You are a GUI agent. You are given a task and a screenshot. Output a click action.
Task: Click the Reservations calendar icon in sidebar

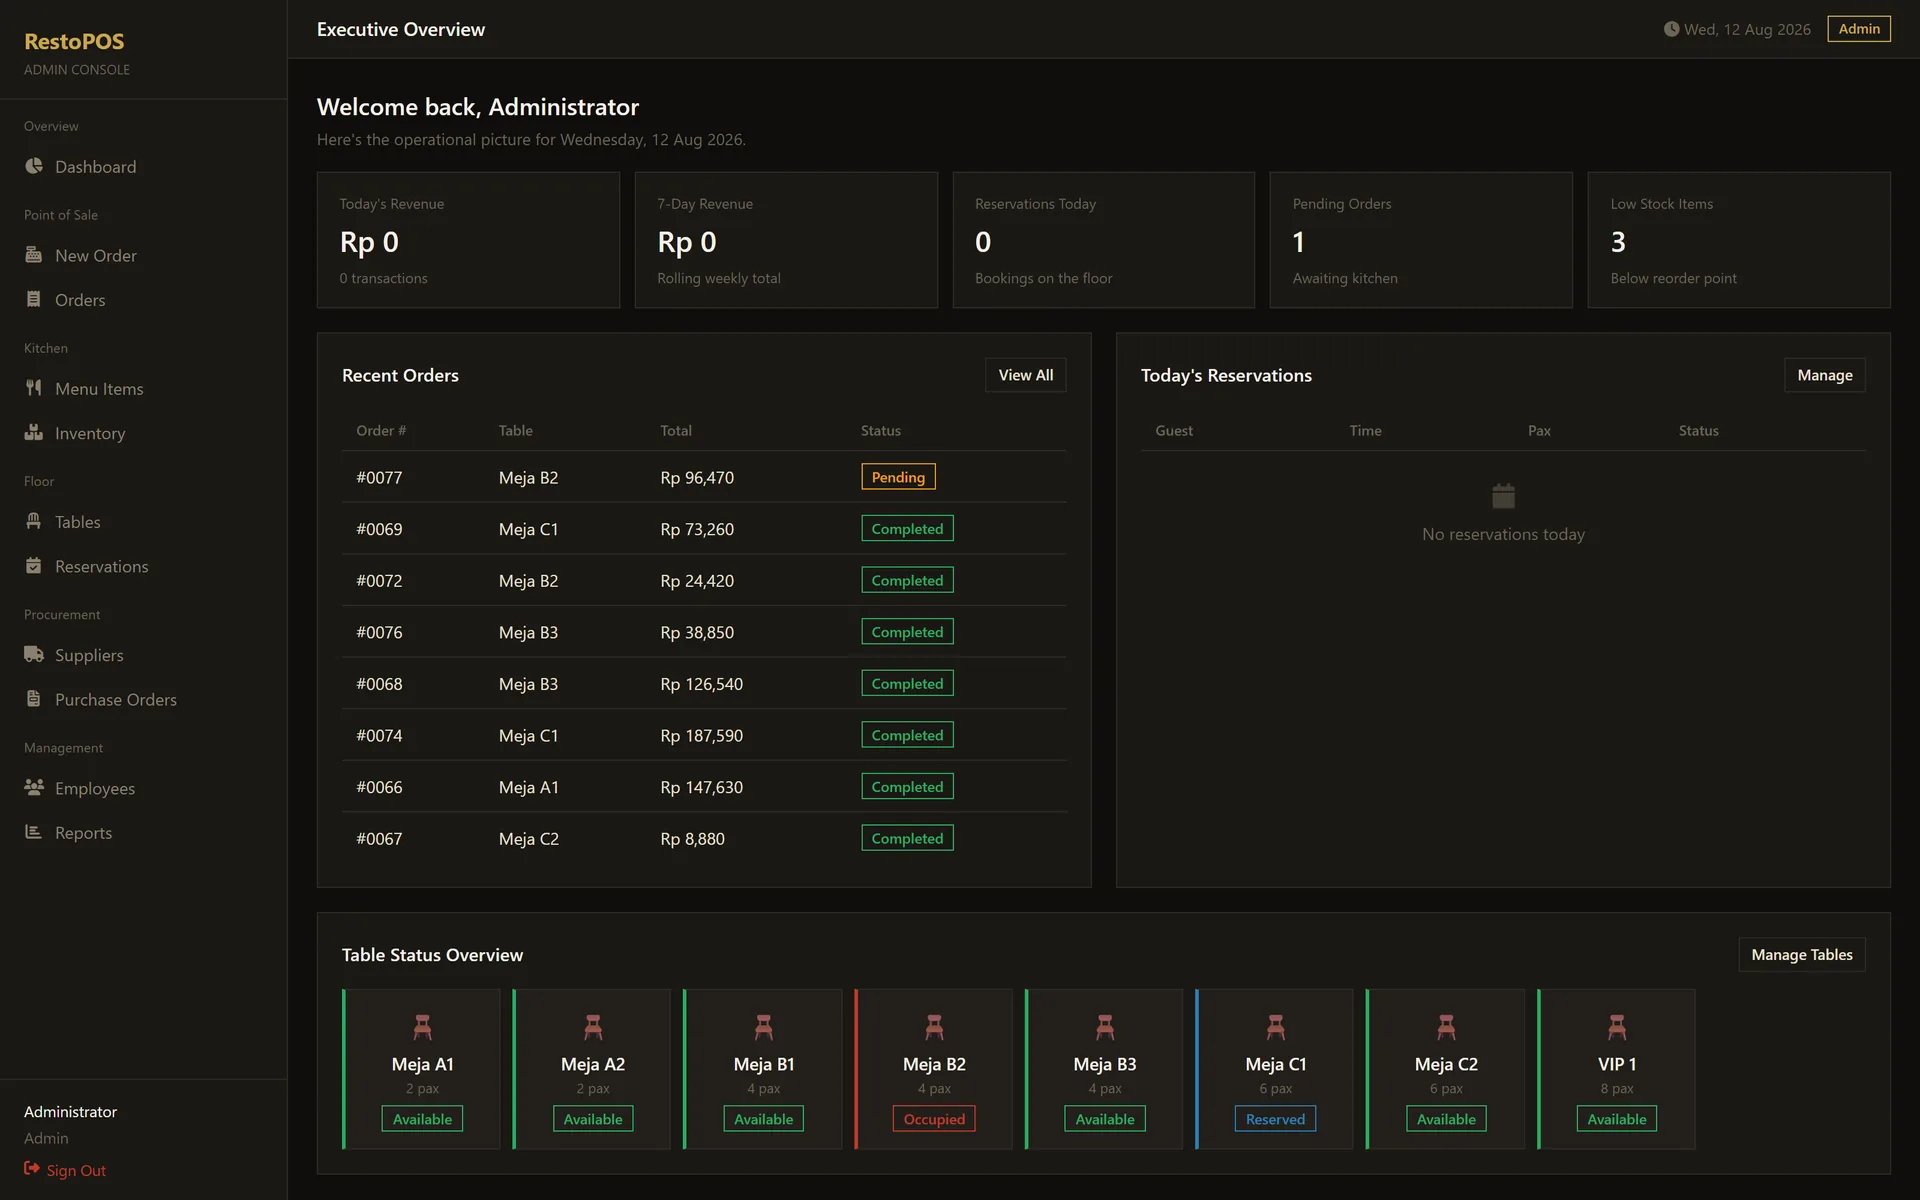click(34, 565)
